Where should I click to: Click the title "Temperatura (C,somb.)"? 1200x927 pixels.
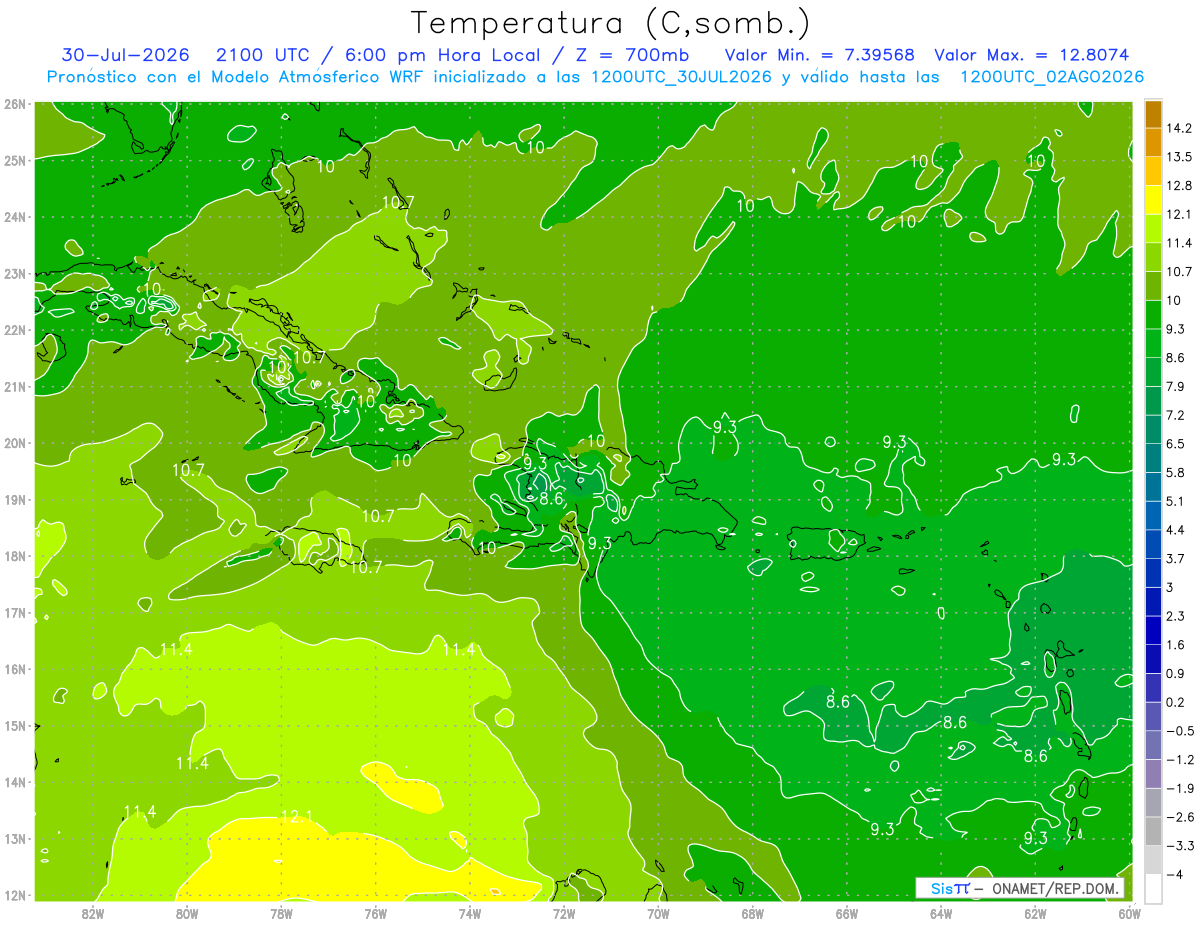tap(610, 23)
